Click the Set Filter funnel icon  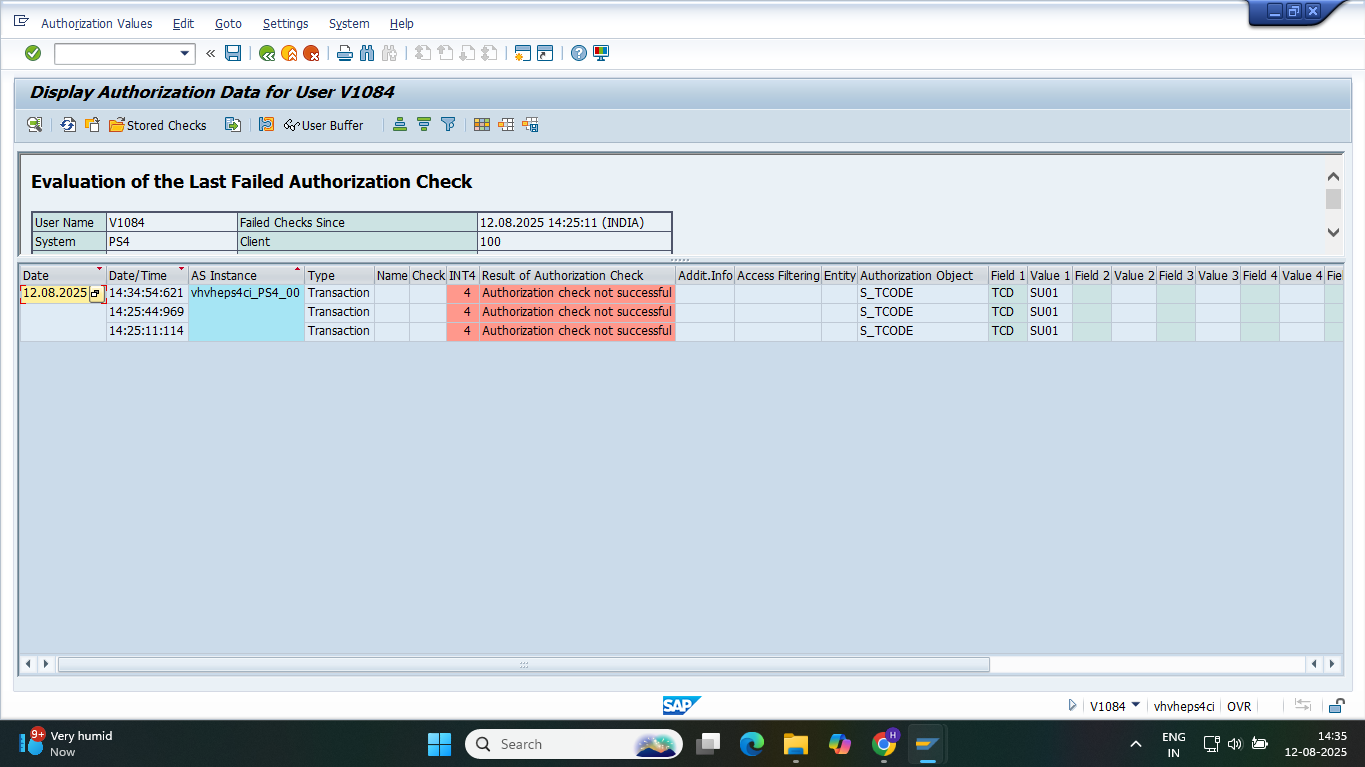pos(448,125)
